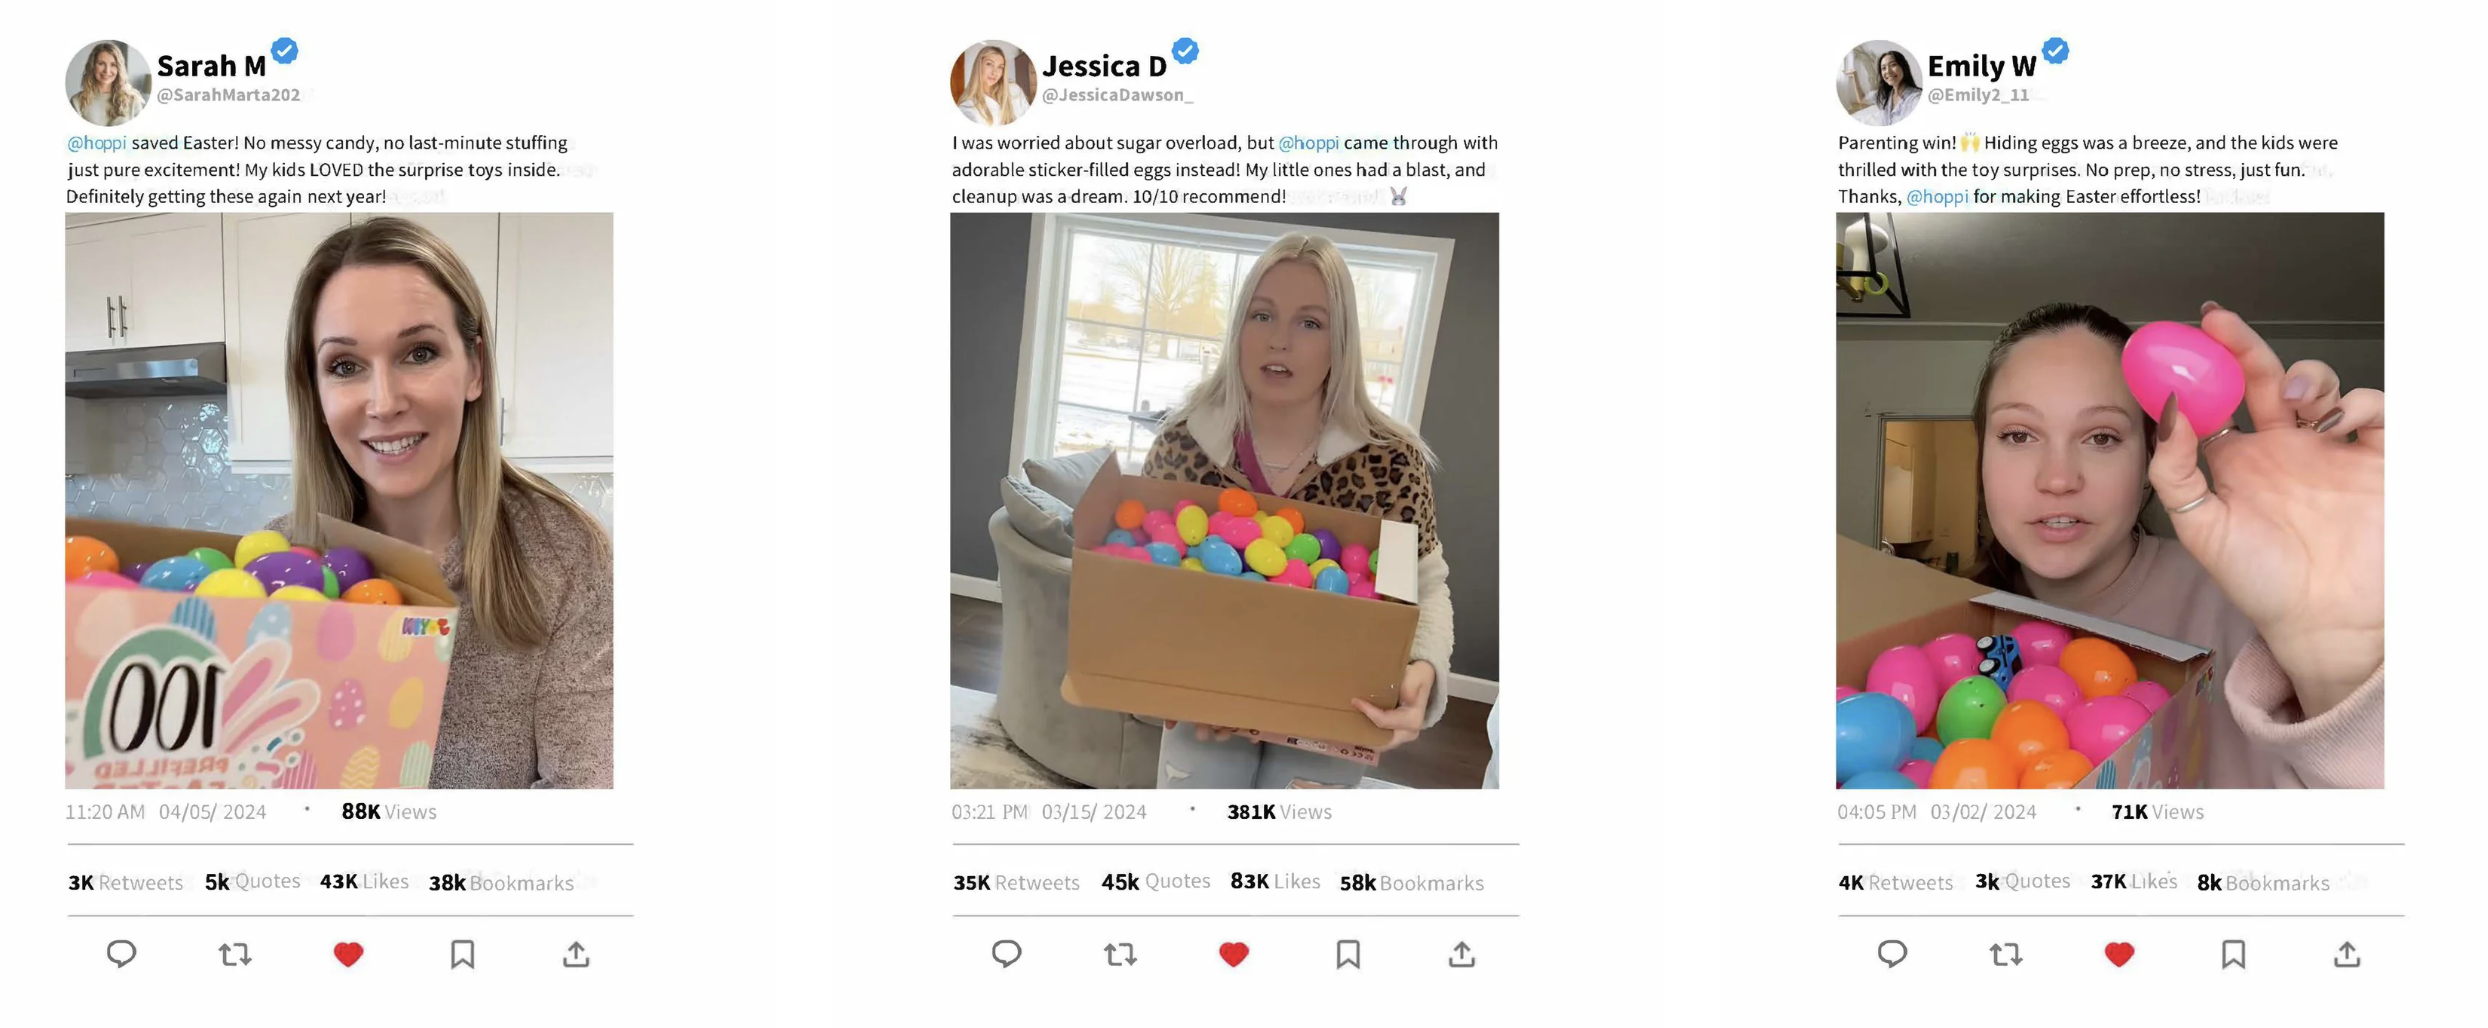Open Jessica D's profile avatar
Viewport: 2488px width, 1028px height.
(x=992, y=82)
